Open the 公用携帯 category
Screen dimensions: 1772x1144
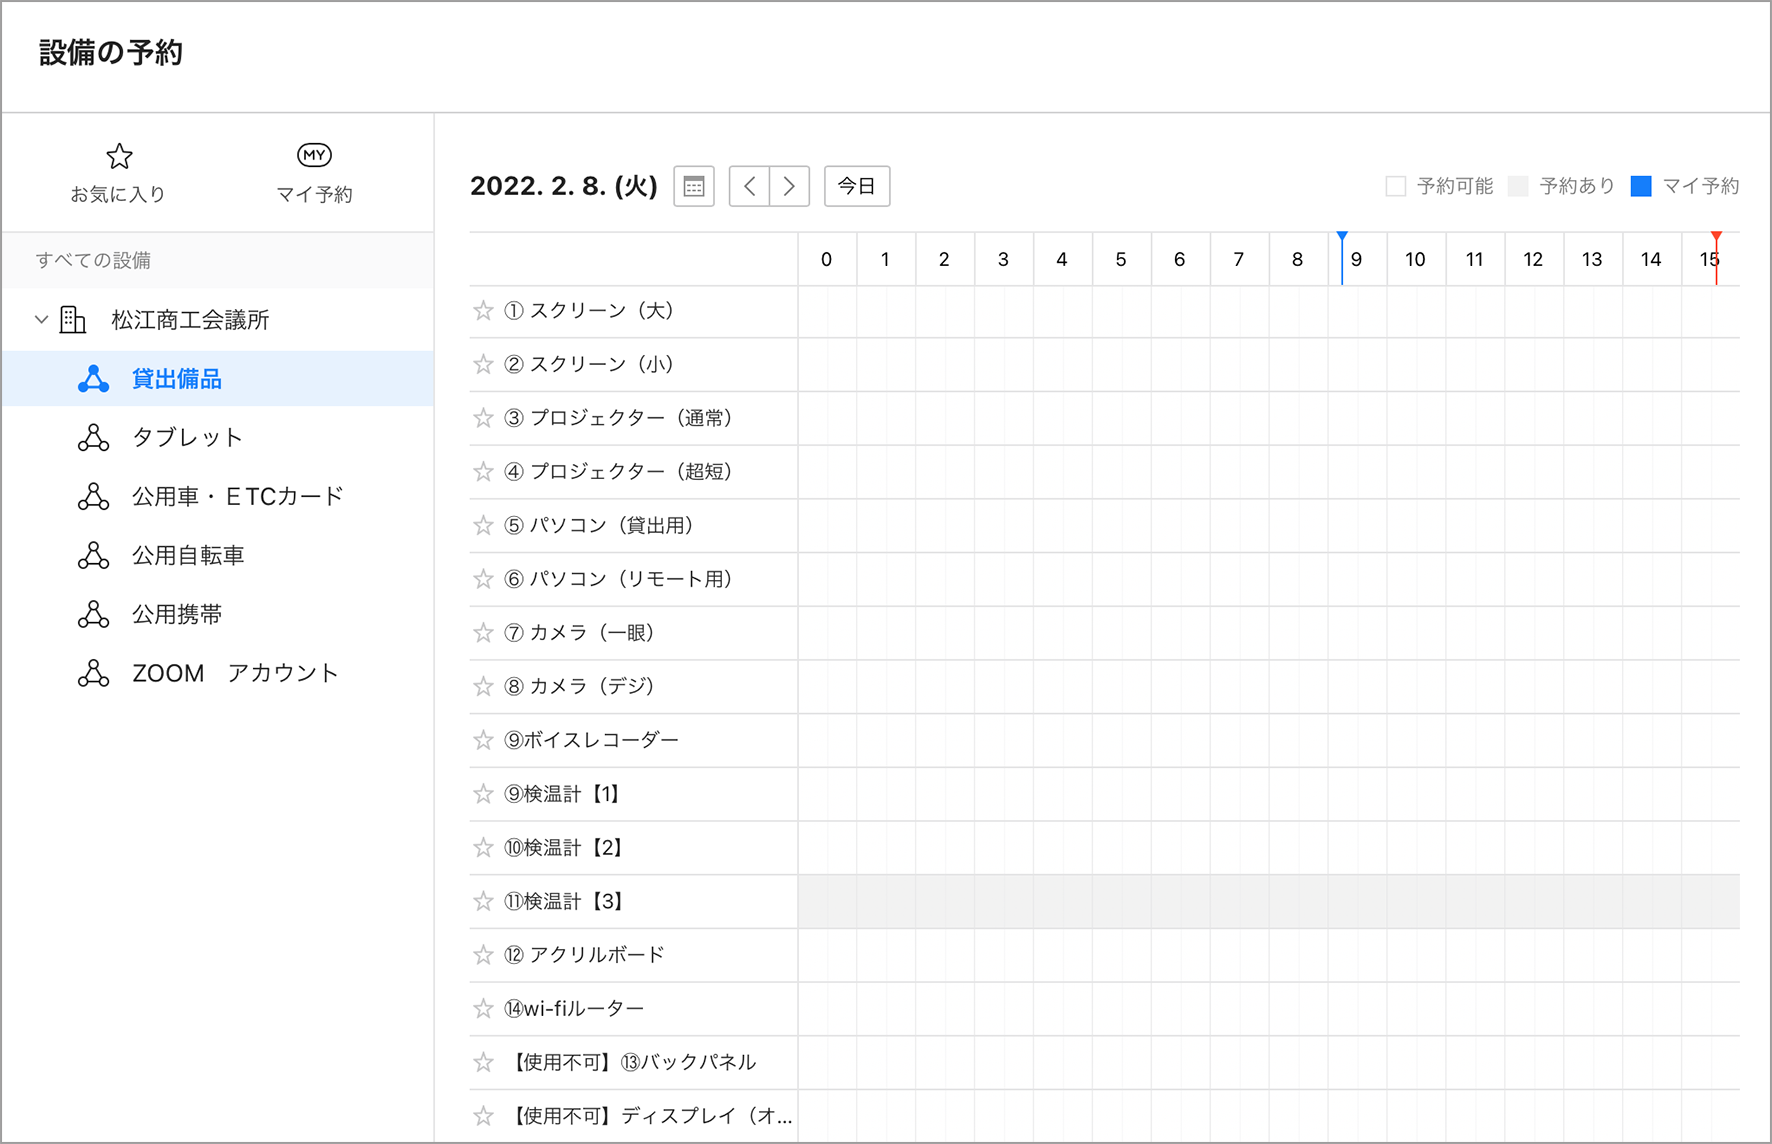coord(177,614)
